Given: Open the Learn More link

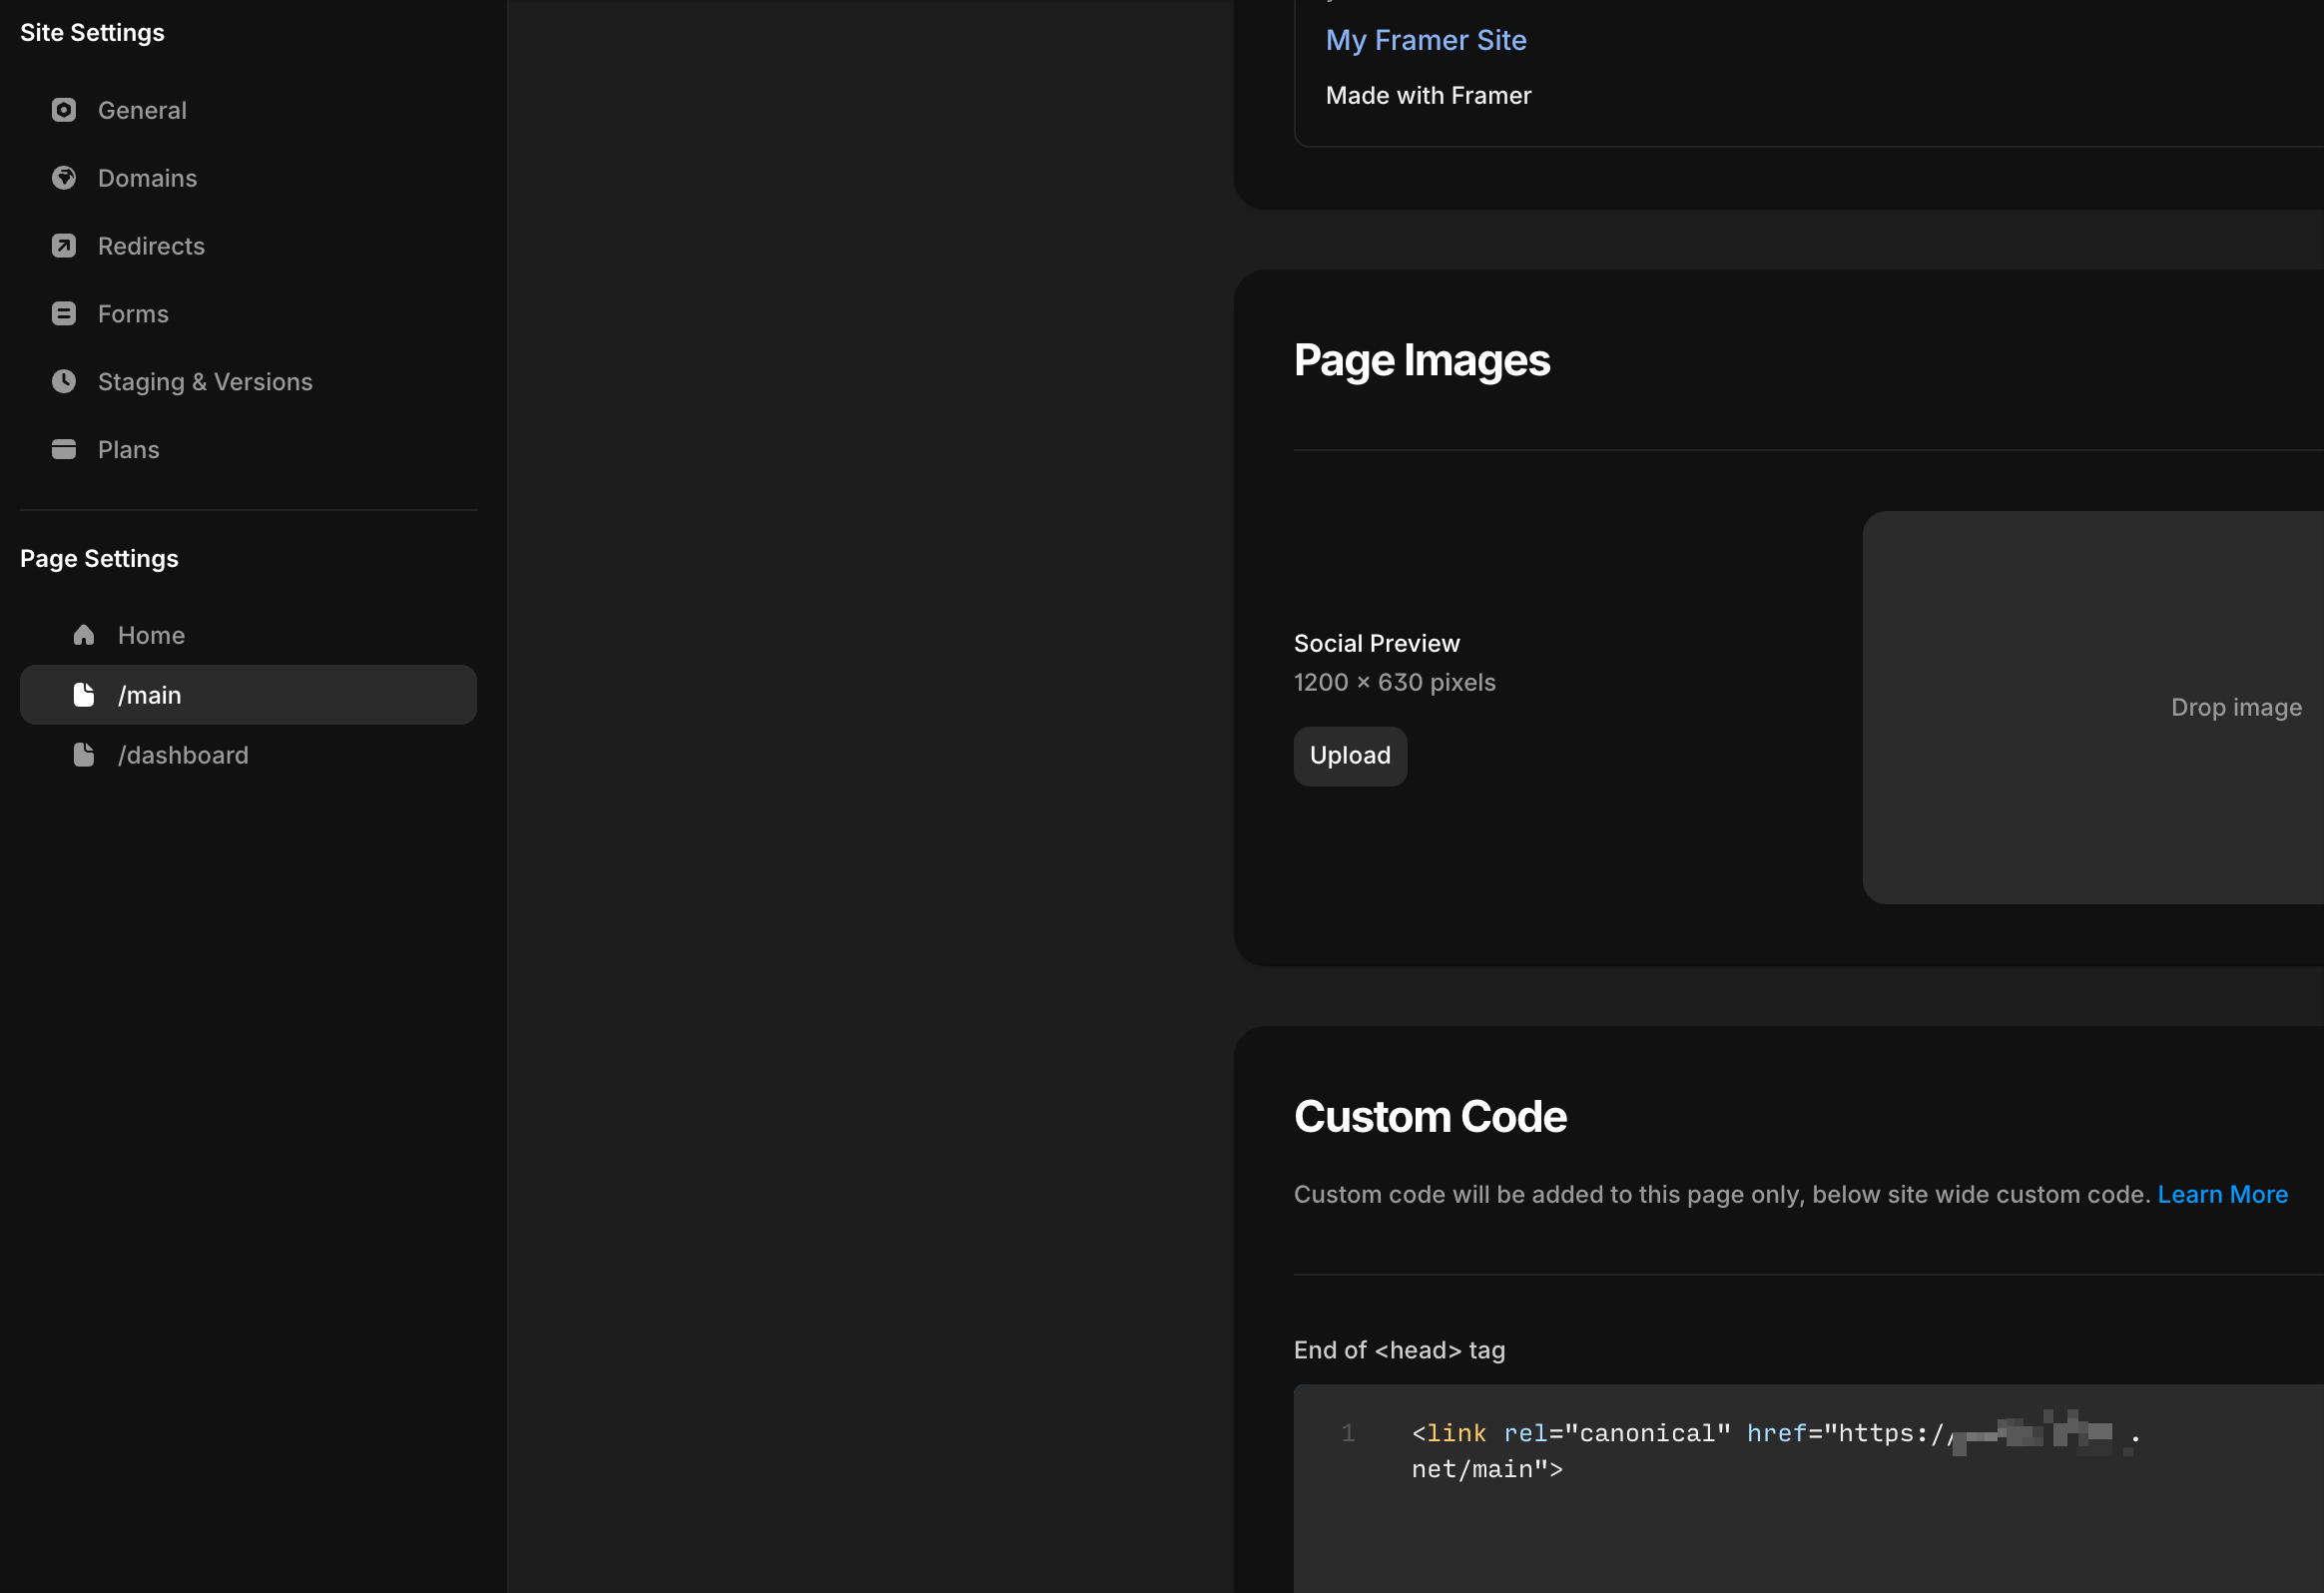Looking at the screenshot, I should 2222,1194.
